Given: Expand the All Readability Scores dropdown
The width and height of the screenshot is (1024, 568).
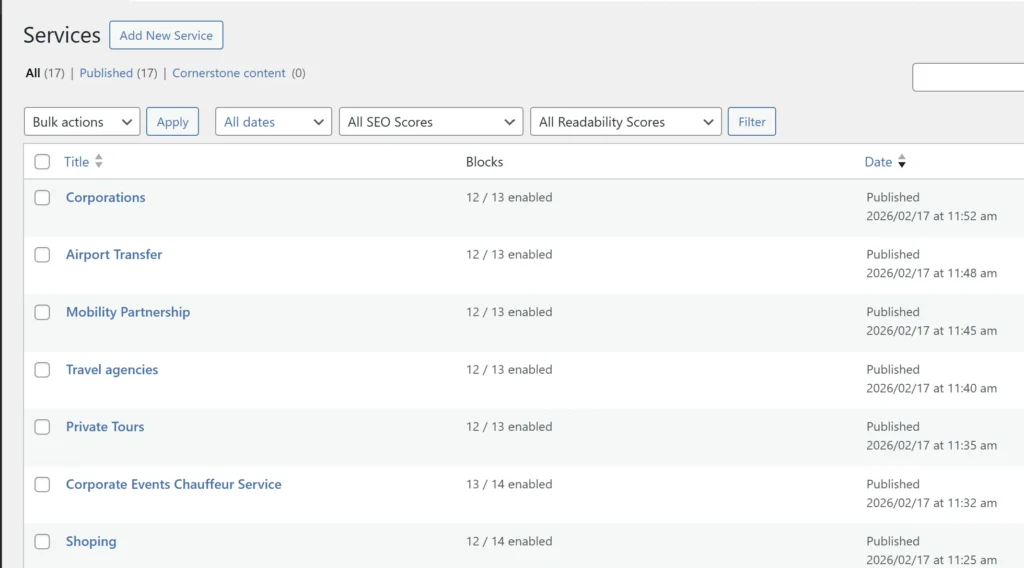Looking at the screenshot, I should coord(625,122).
